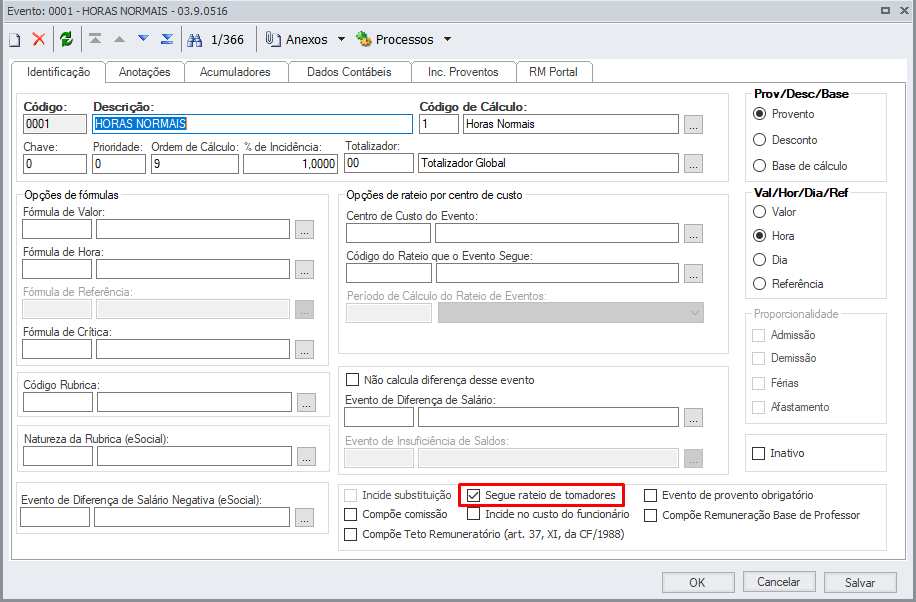Click the new record page icon
Viewport: 916px width, 602px height.
(15, 40)
